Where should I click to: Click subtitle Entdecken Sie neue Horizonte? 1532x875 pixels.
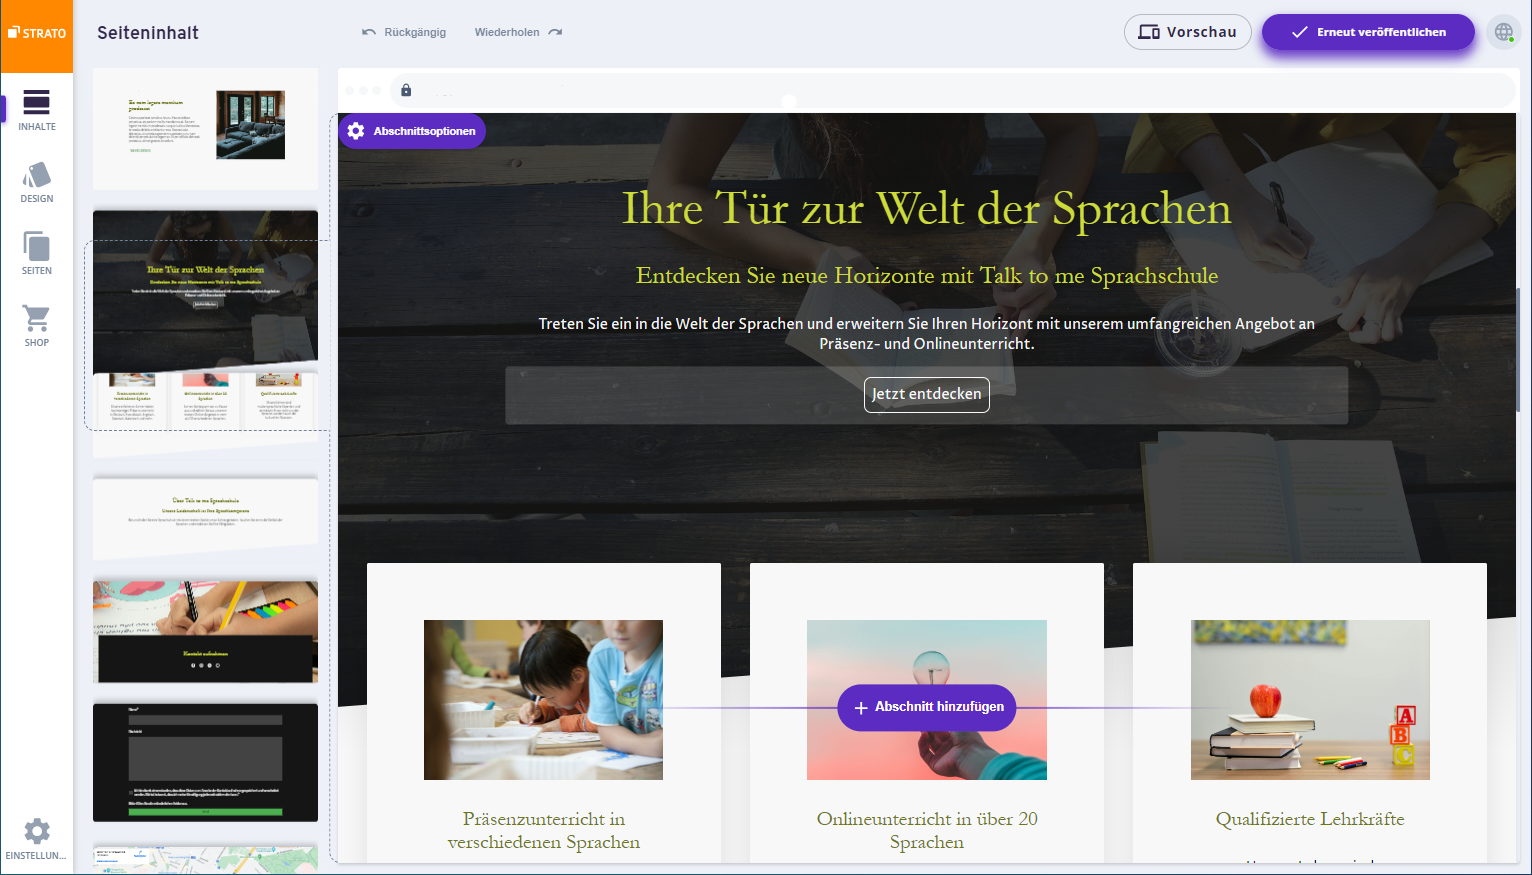[927, 276]
